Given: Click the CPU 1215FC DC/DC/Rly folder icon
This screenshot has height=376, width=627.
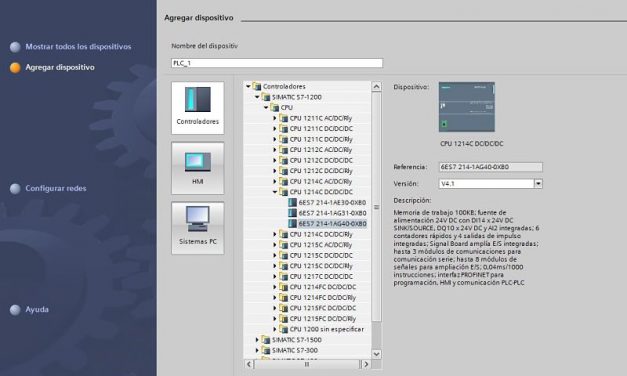Looking at the screenshot, I should pos(284,318).
